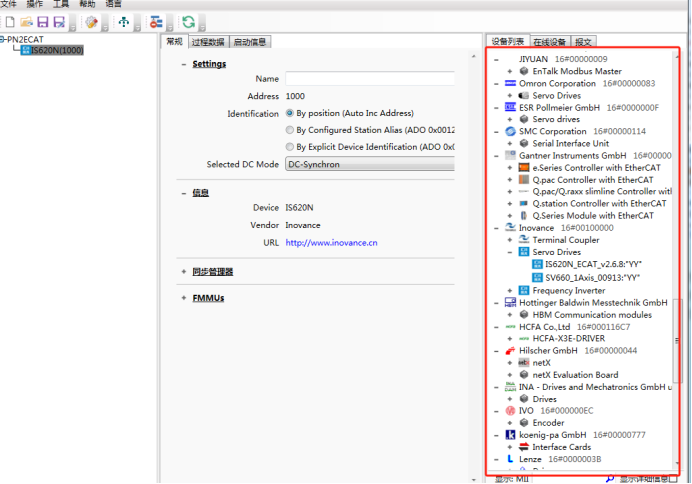Collapse the Inovance Servo Drives node
The image size is (692, 484).
(x=510, y=252)
